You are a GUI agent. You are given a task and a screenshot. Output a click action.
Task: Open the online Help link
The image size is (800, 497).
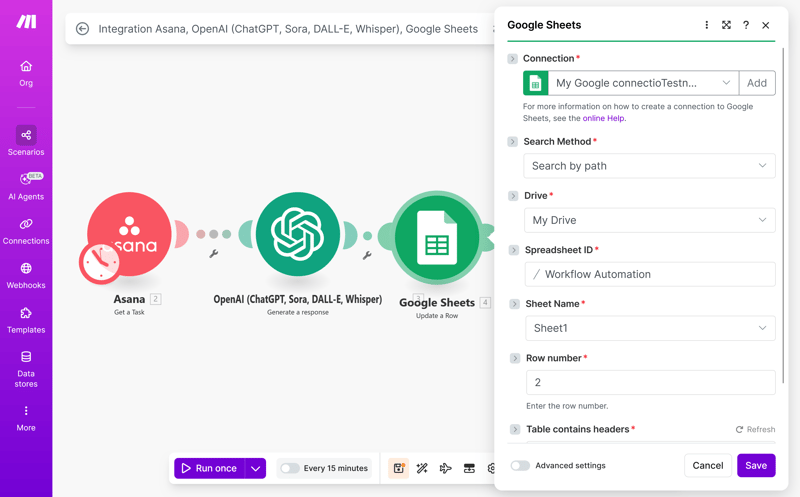pyautogui.click(x=603, y=118)
